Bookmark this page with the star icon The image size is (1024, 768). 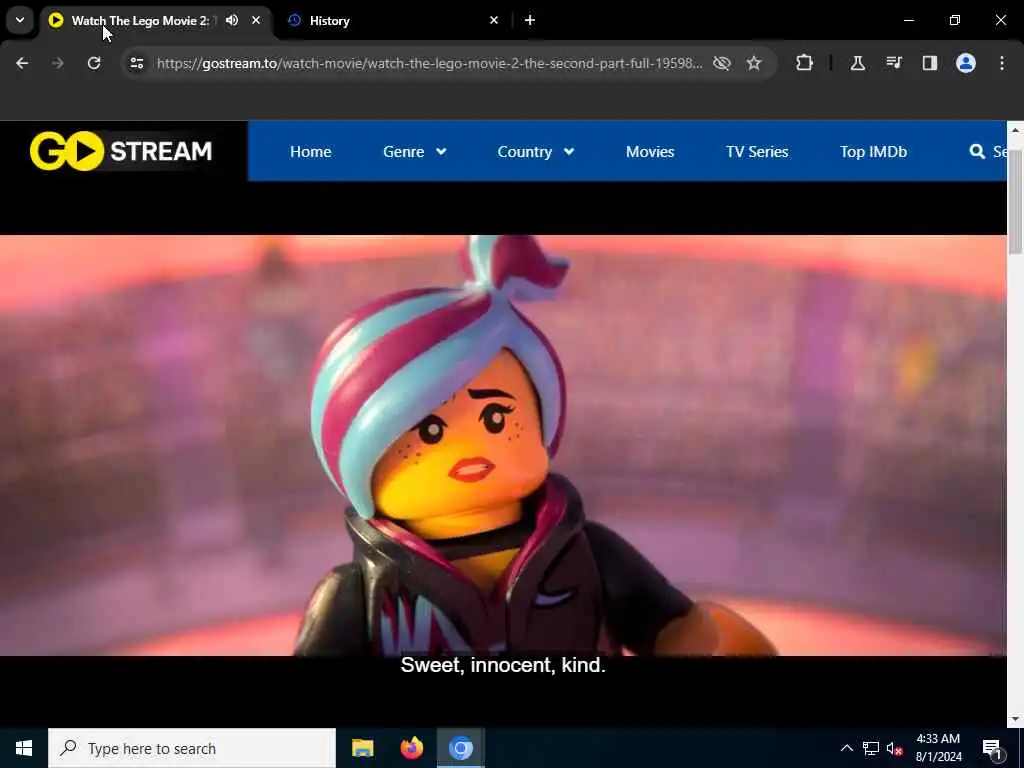(x=754, y=63)
